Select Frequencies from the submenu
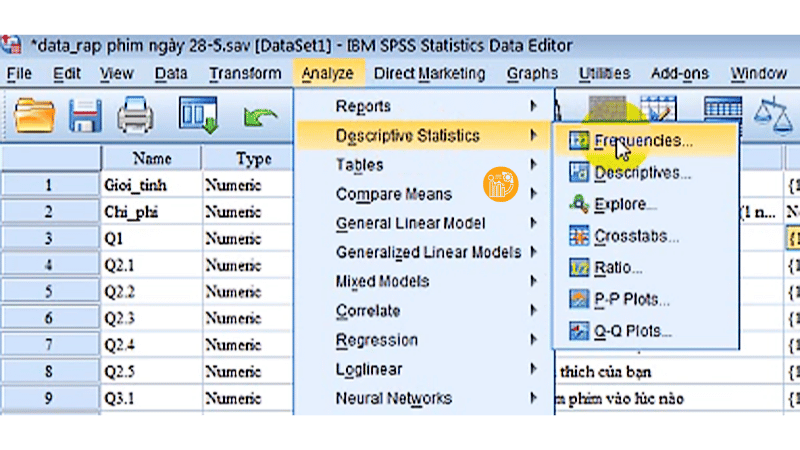Image resolution: width=800 pixels, height=450 pixels. 642,142
